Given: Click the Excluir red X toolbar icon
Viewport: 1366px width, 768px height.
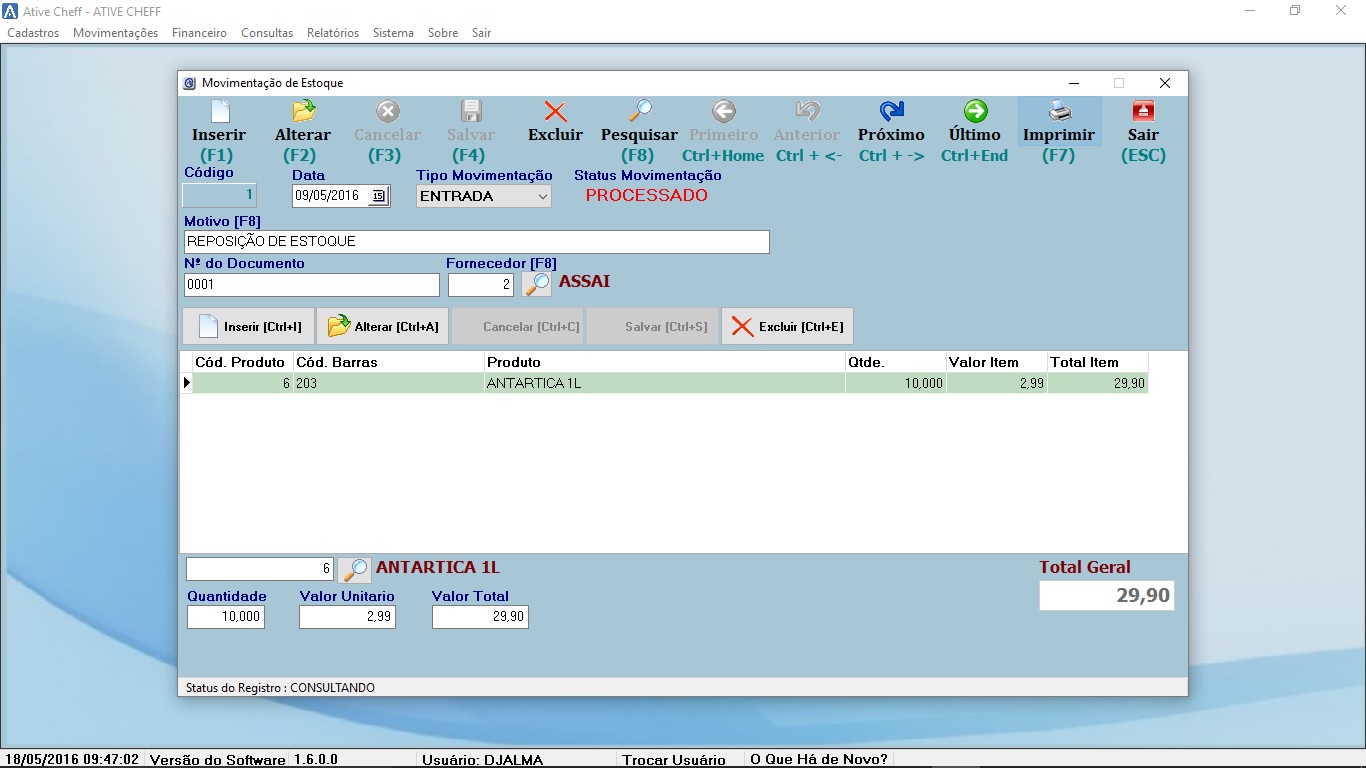Looking at the screenshot, I should (x=555, y=110).
